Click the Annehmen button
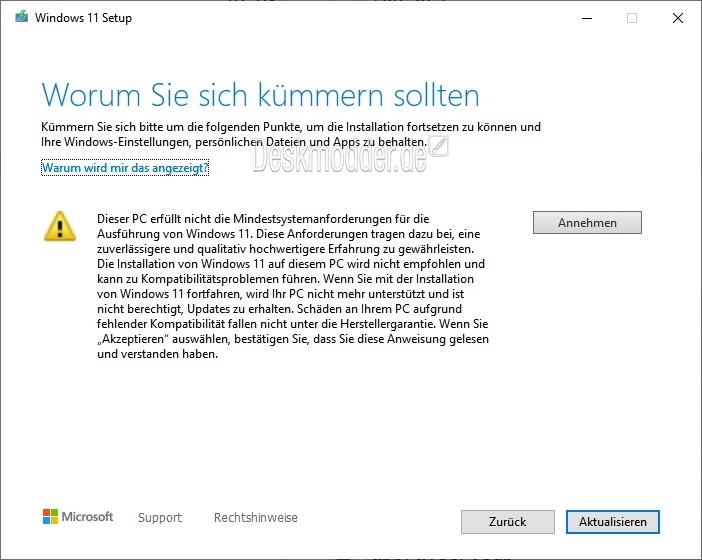The height and width of the screenshot is (560, 702). 587,222
